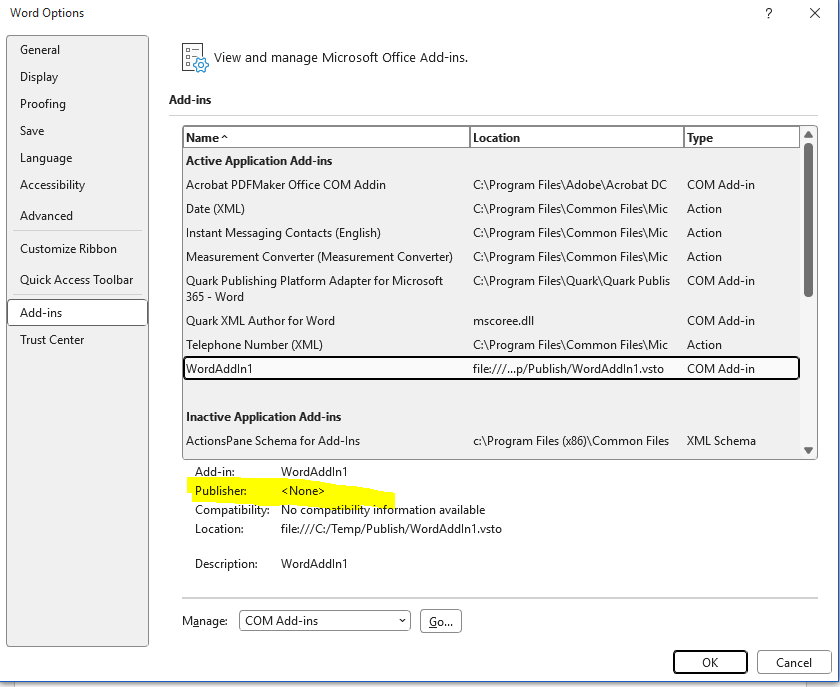Click the add-ins list scrollbar thumb
This screenshot has height=687, width=840.
(x=808, y=220)
